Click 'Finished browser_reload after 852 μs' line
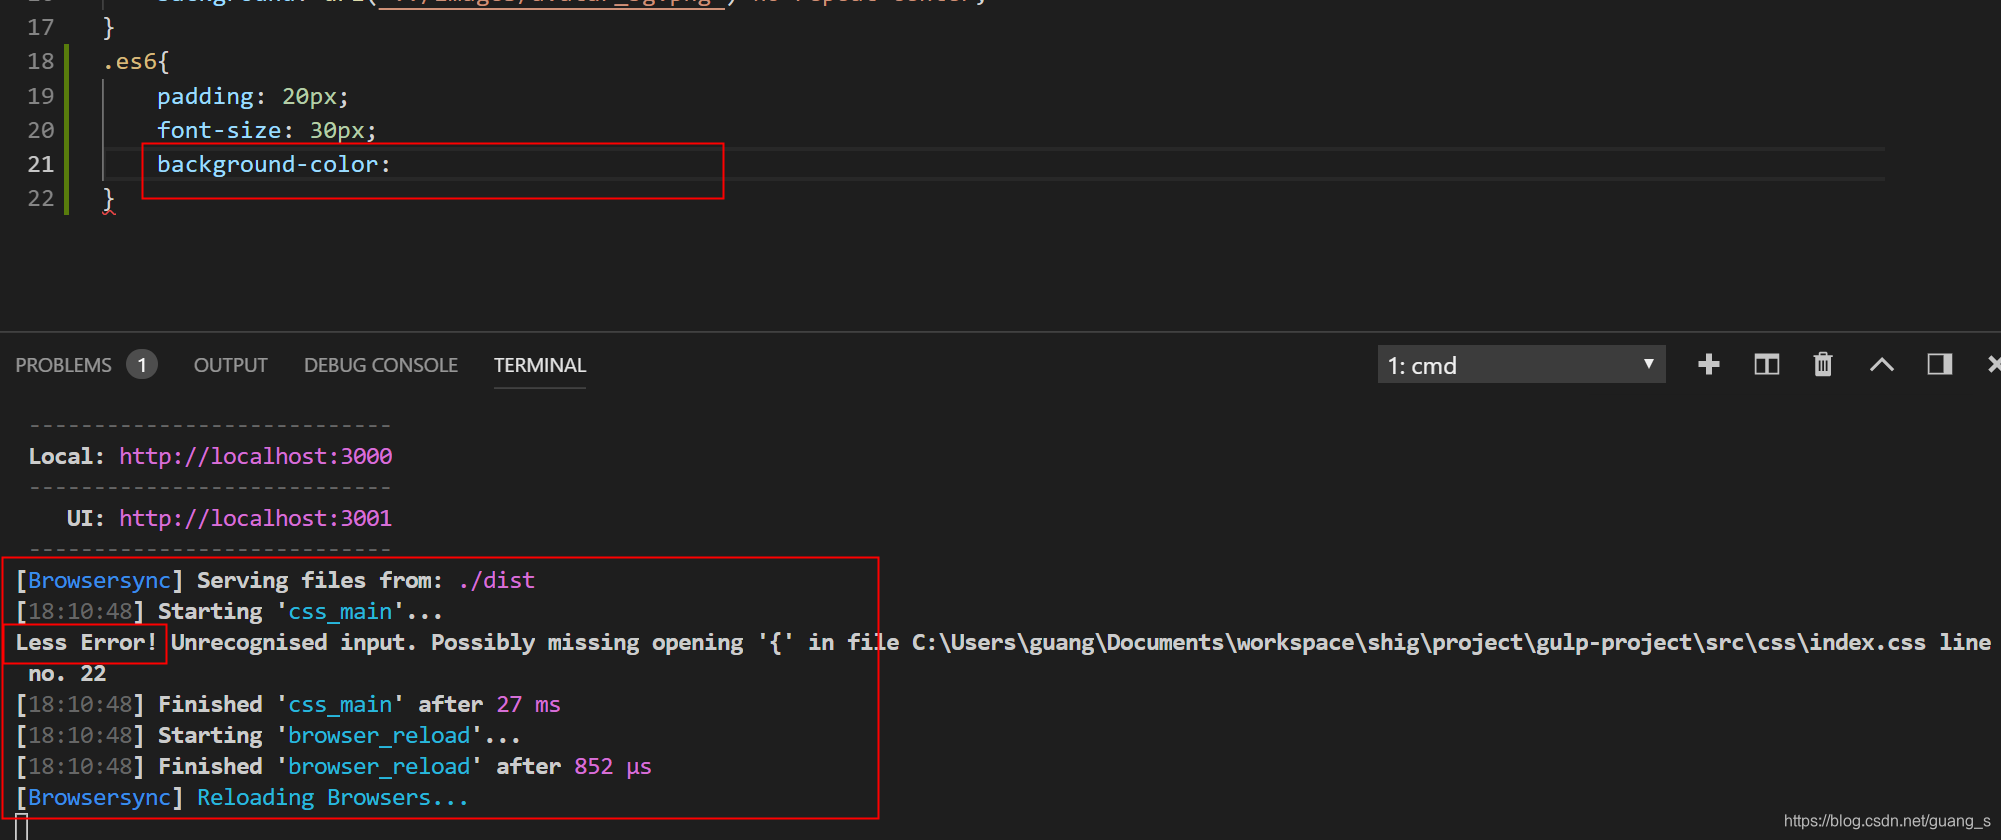 point(334,766)
